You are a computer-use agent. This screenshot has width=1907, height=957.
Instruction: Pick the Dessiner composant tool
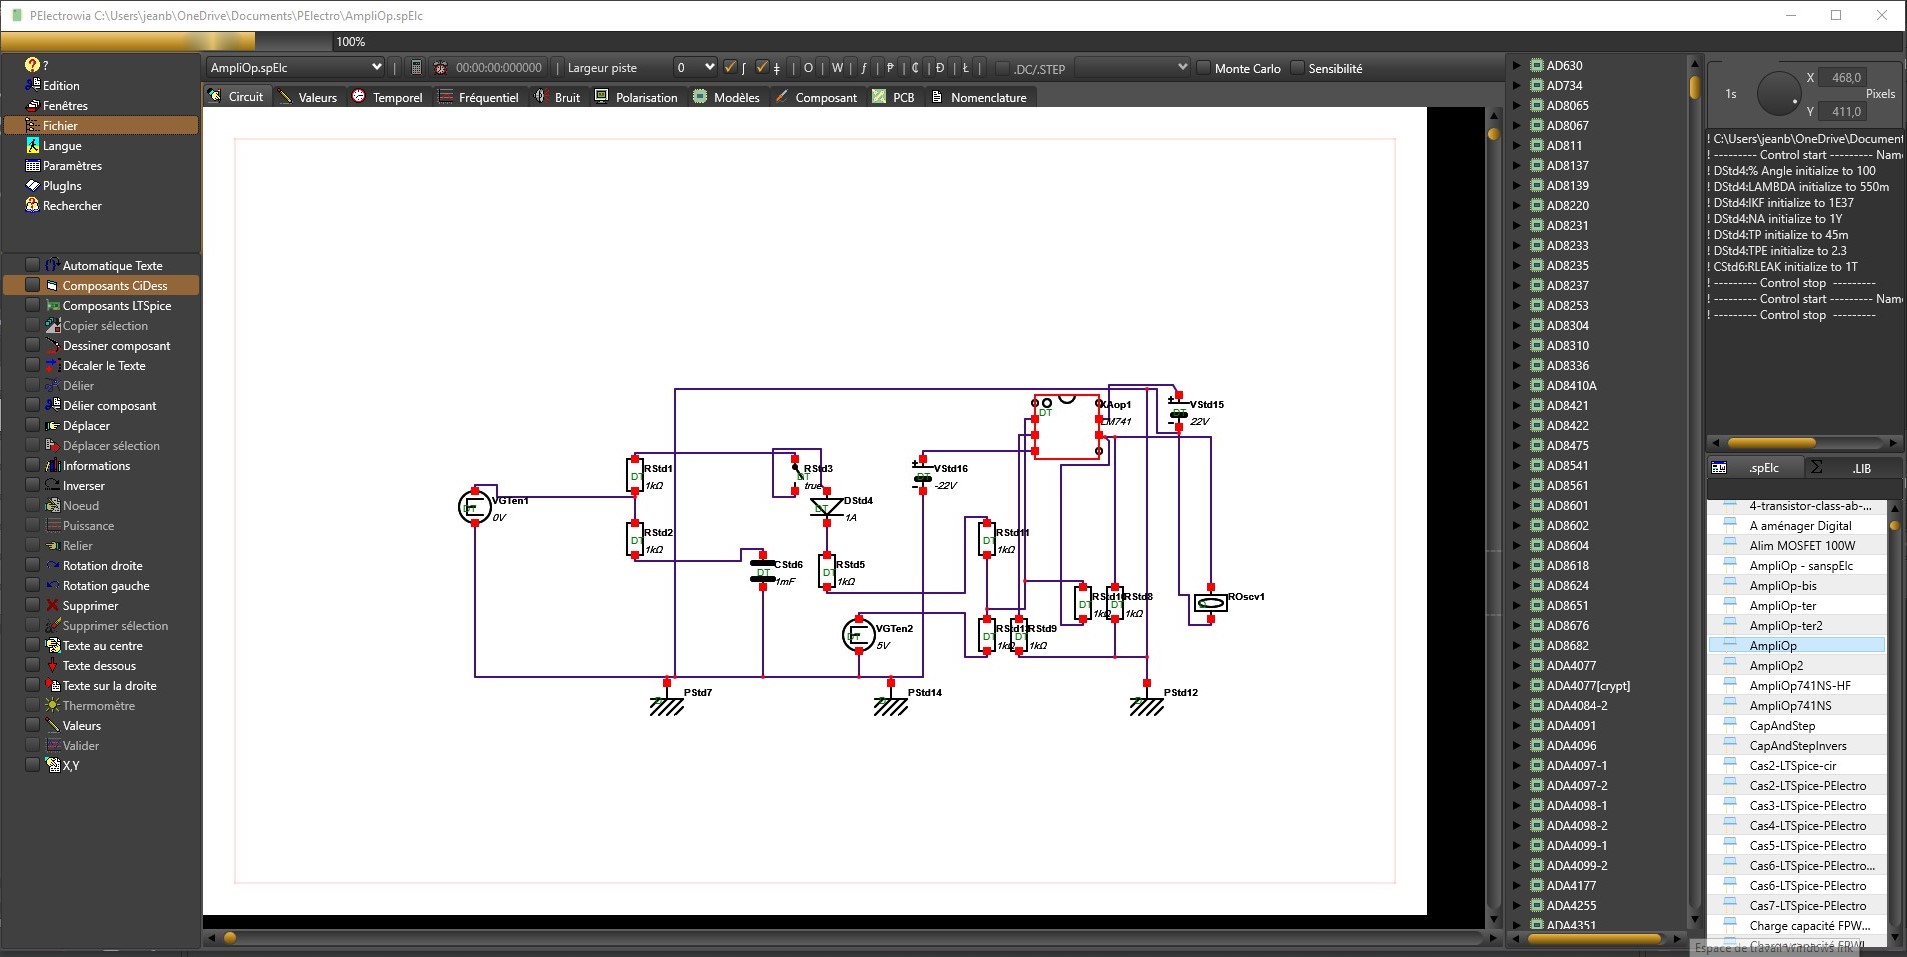click(116, 346)
